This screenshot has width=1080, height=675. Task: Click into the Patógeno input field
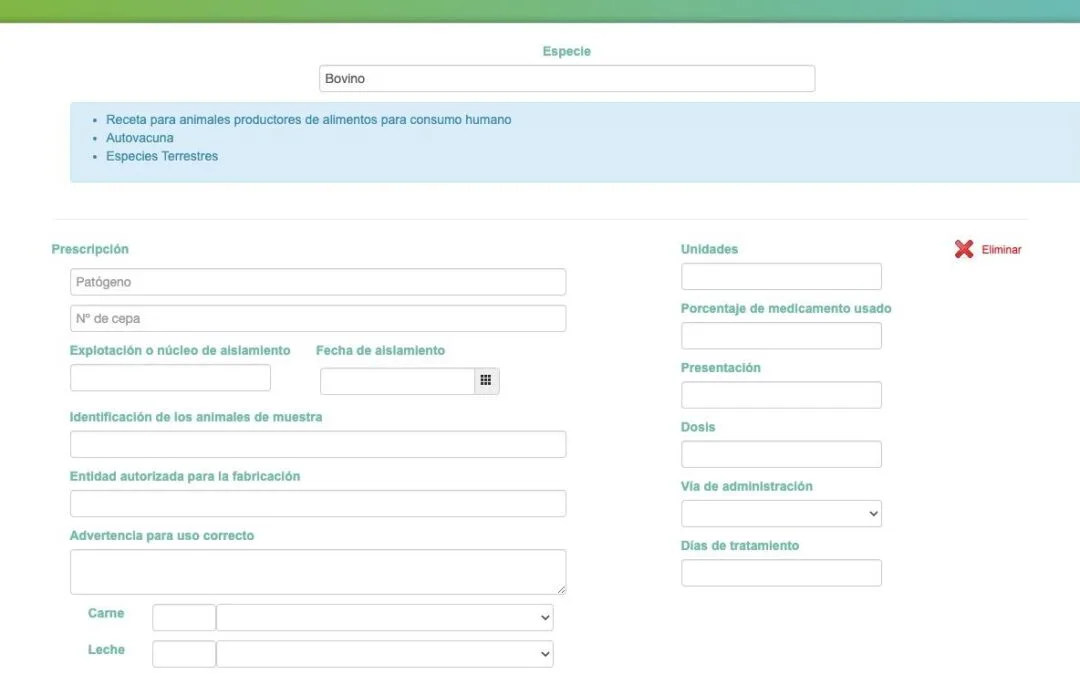point(318,282)
